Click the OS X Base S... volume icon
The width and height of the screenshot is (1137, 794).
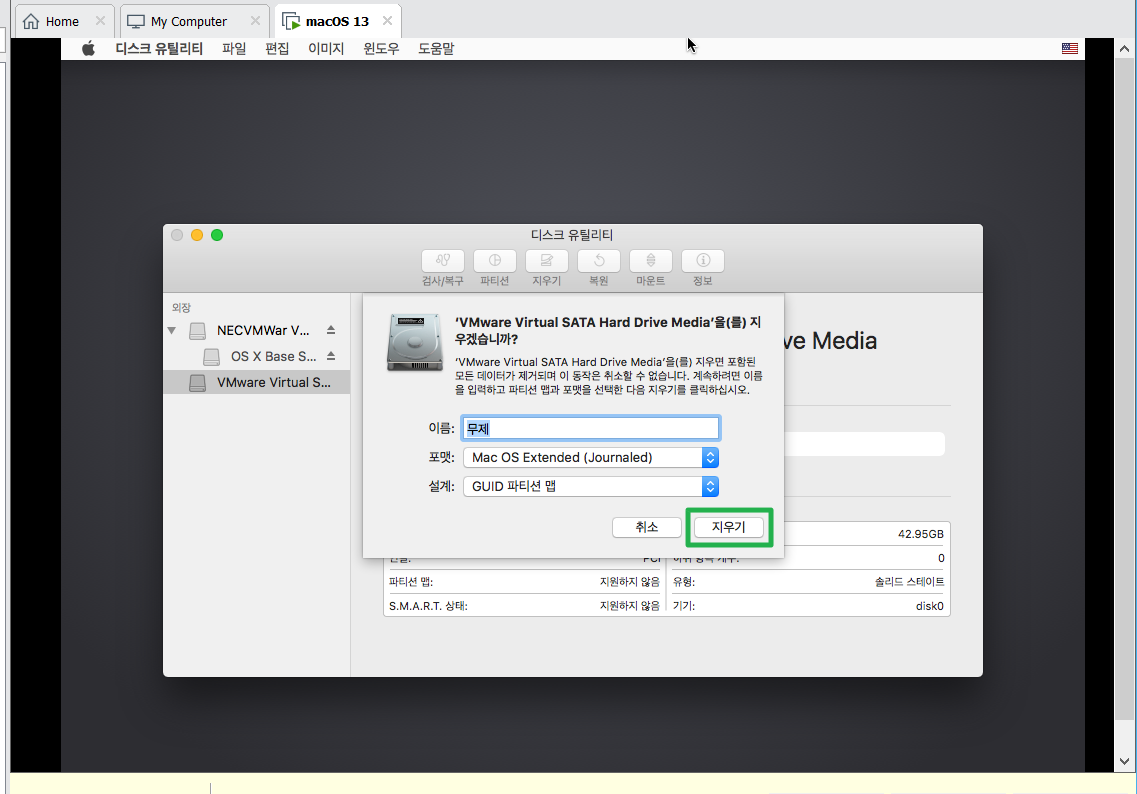212,357
